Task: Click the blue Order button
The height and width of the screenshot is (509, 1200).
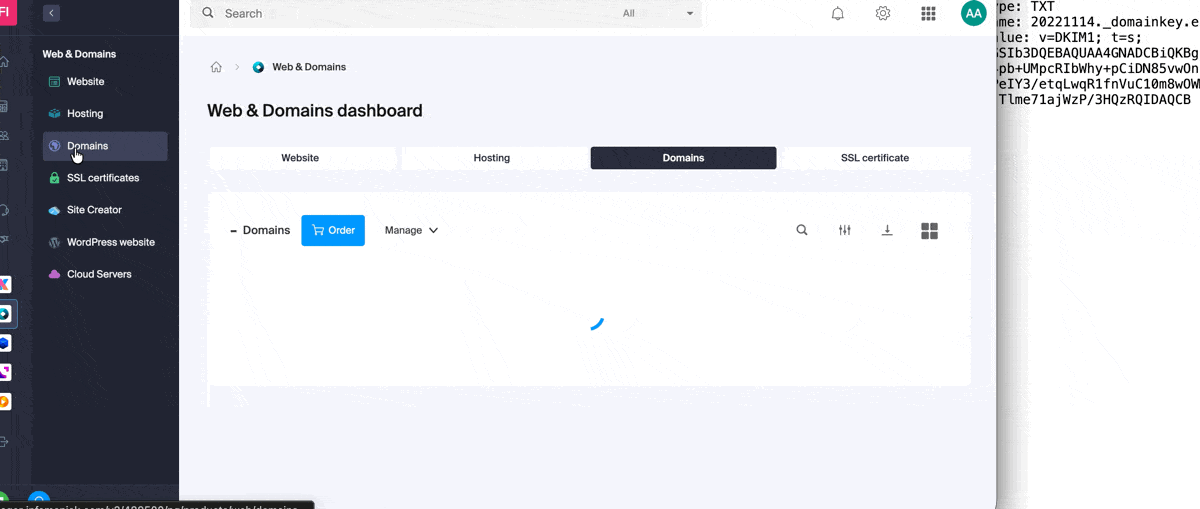Action: tap(333, 230)
